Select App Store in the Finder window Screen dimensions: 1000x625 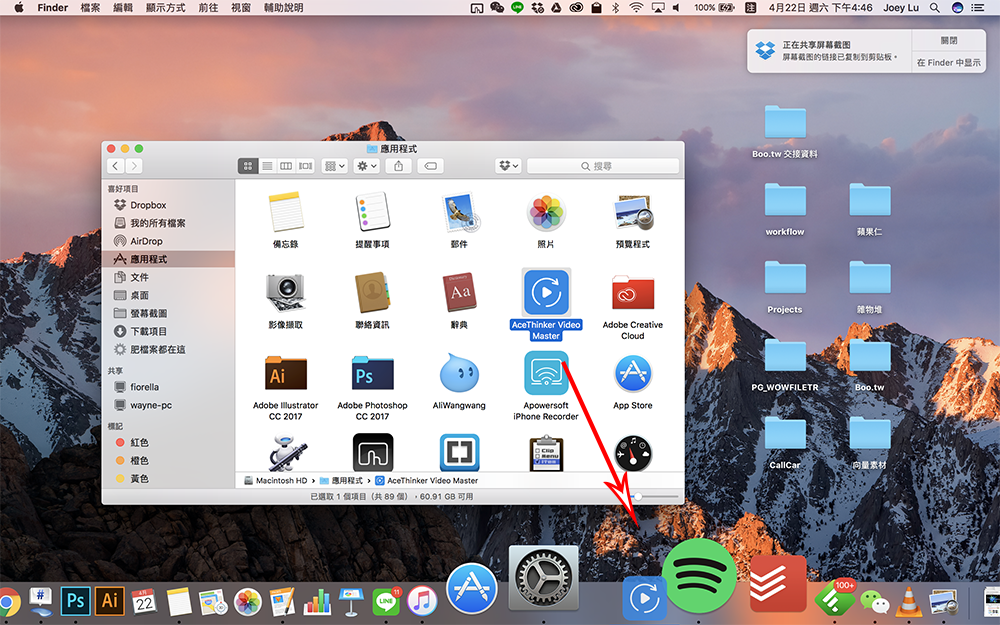(x=633, y=373)
